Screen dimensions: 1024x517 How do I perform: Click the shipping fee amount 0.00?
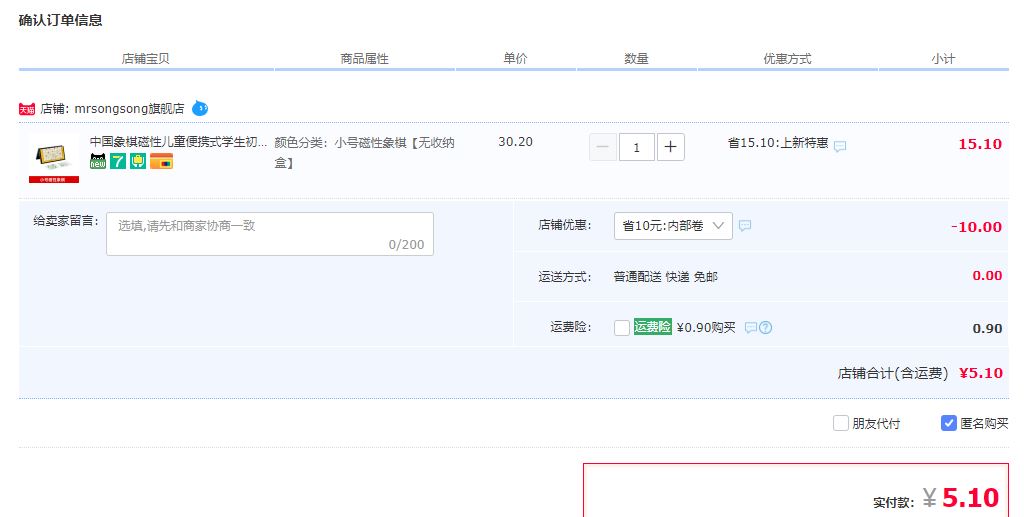(x=987, y=275)
